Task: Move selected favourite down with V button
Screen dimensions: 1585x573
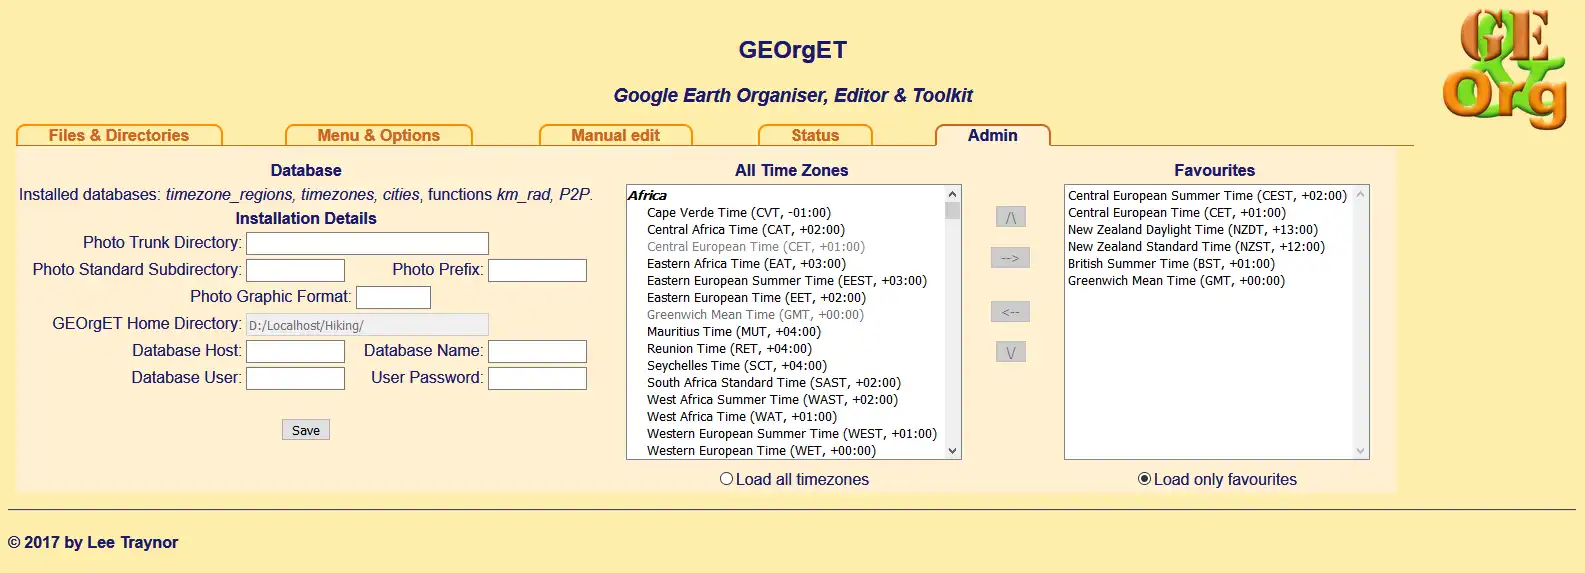Action: [1010, 352]
